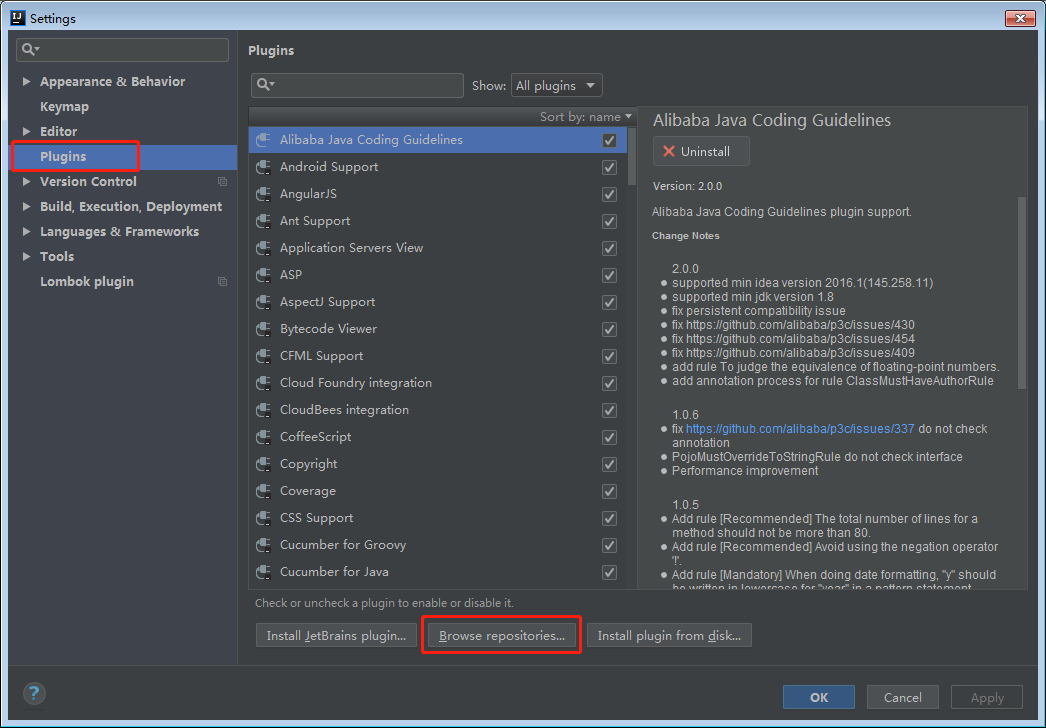Open the Tools settings page
Screen dimensions: 1046x728
tap(57, 256)
